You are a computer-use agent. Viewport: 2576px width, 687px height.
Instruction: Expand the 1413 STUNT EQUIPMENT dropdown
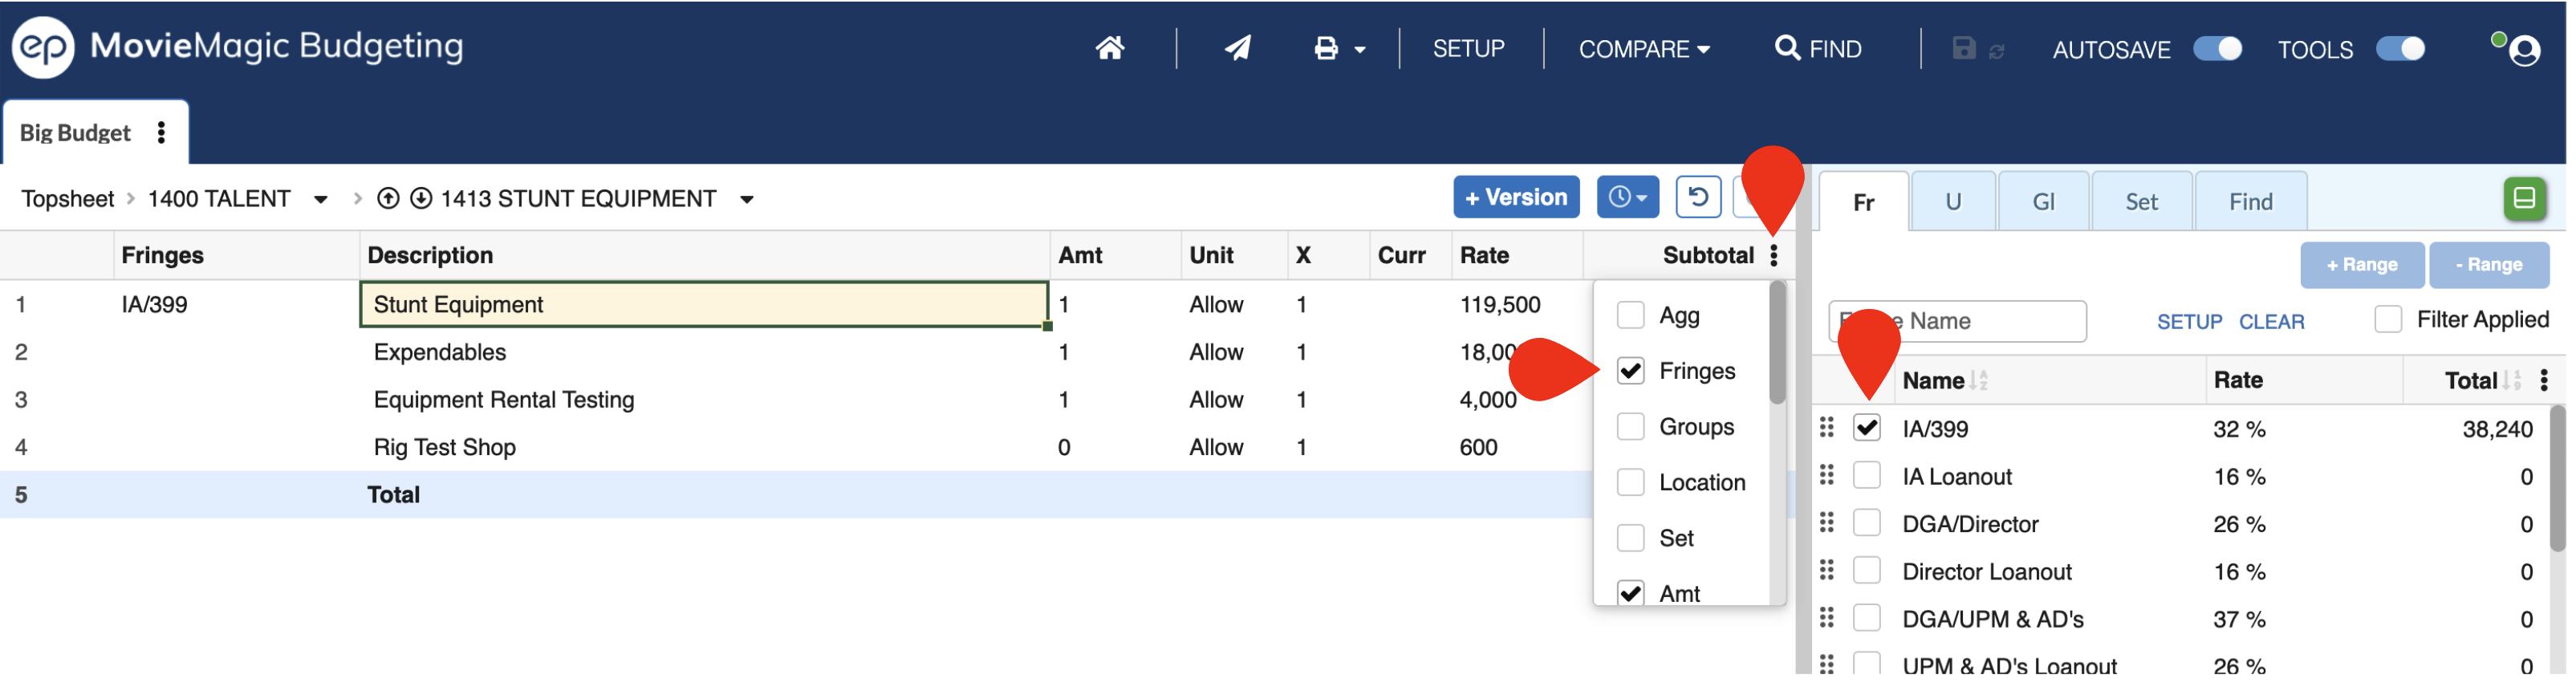tap(747, 200)
